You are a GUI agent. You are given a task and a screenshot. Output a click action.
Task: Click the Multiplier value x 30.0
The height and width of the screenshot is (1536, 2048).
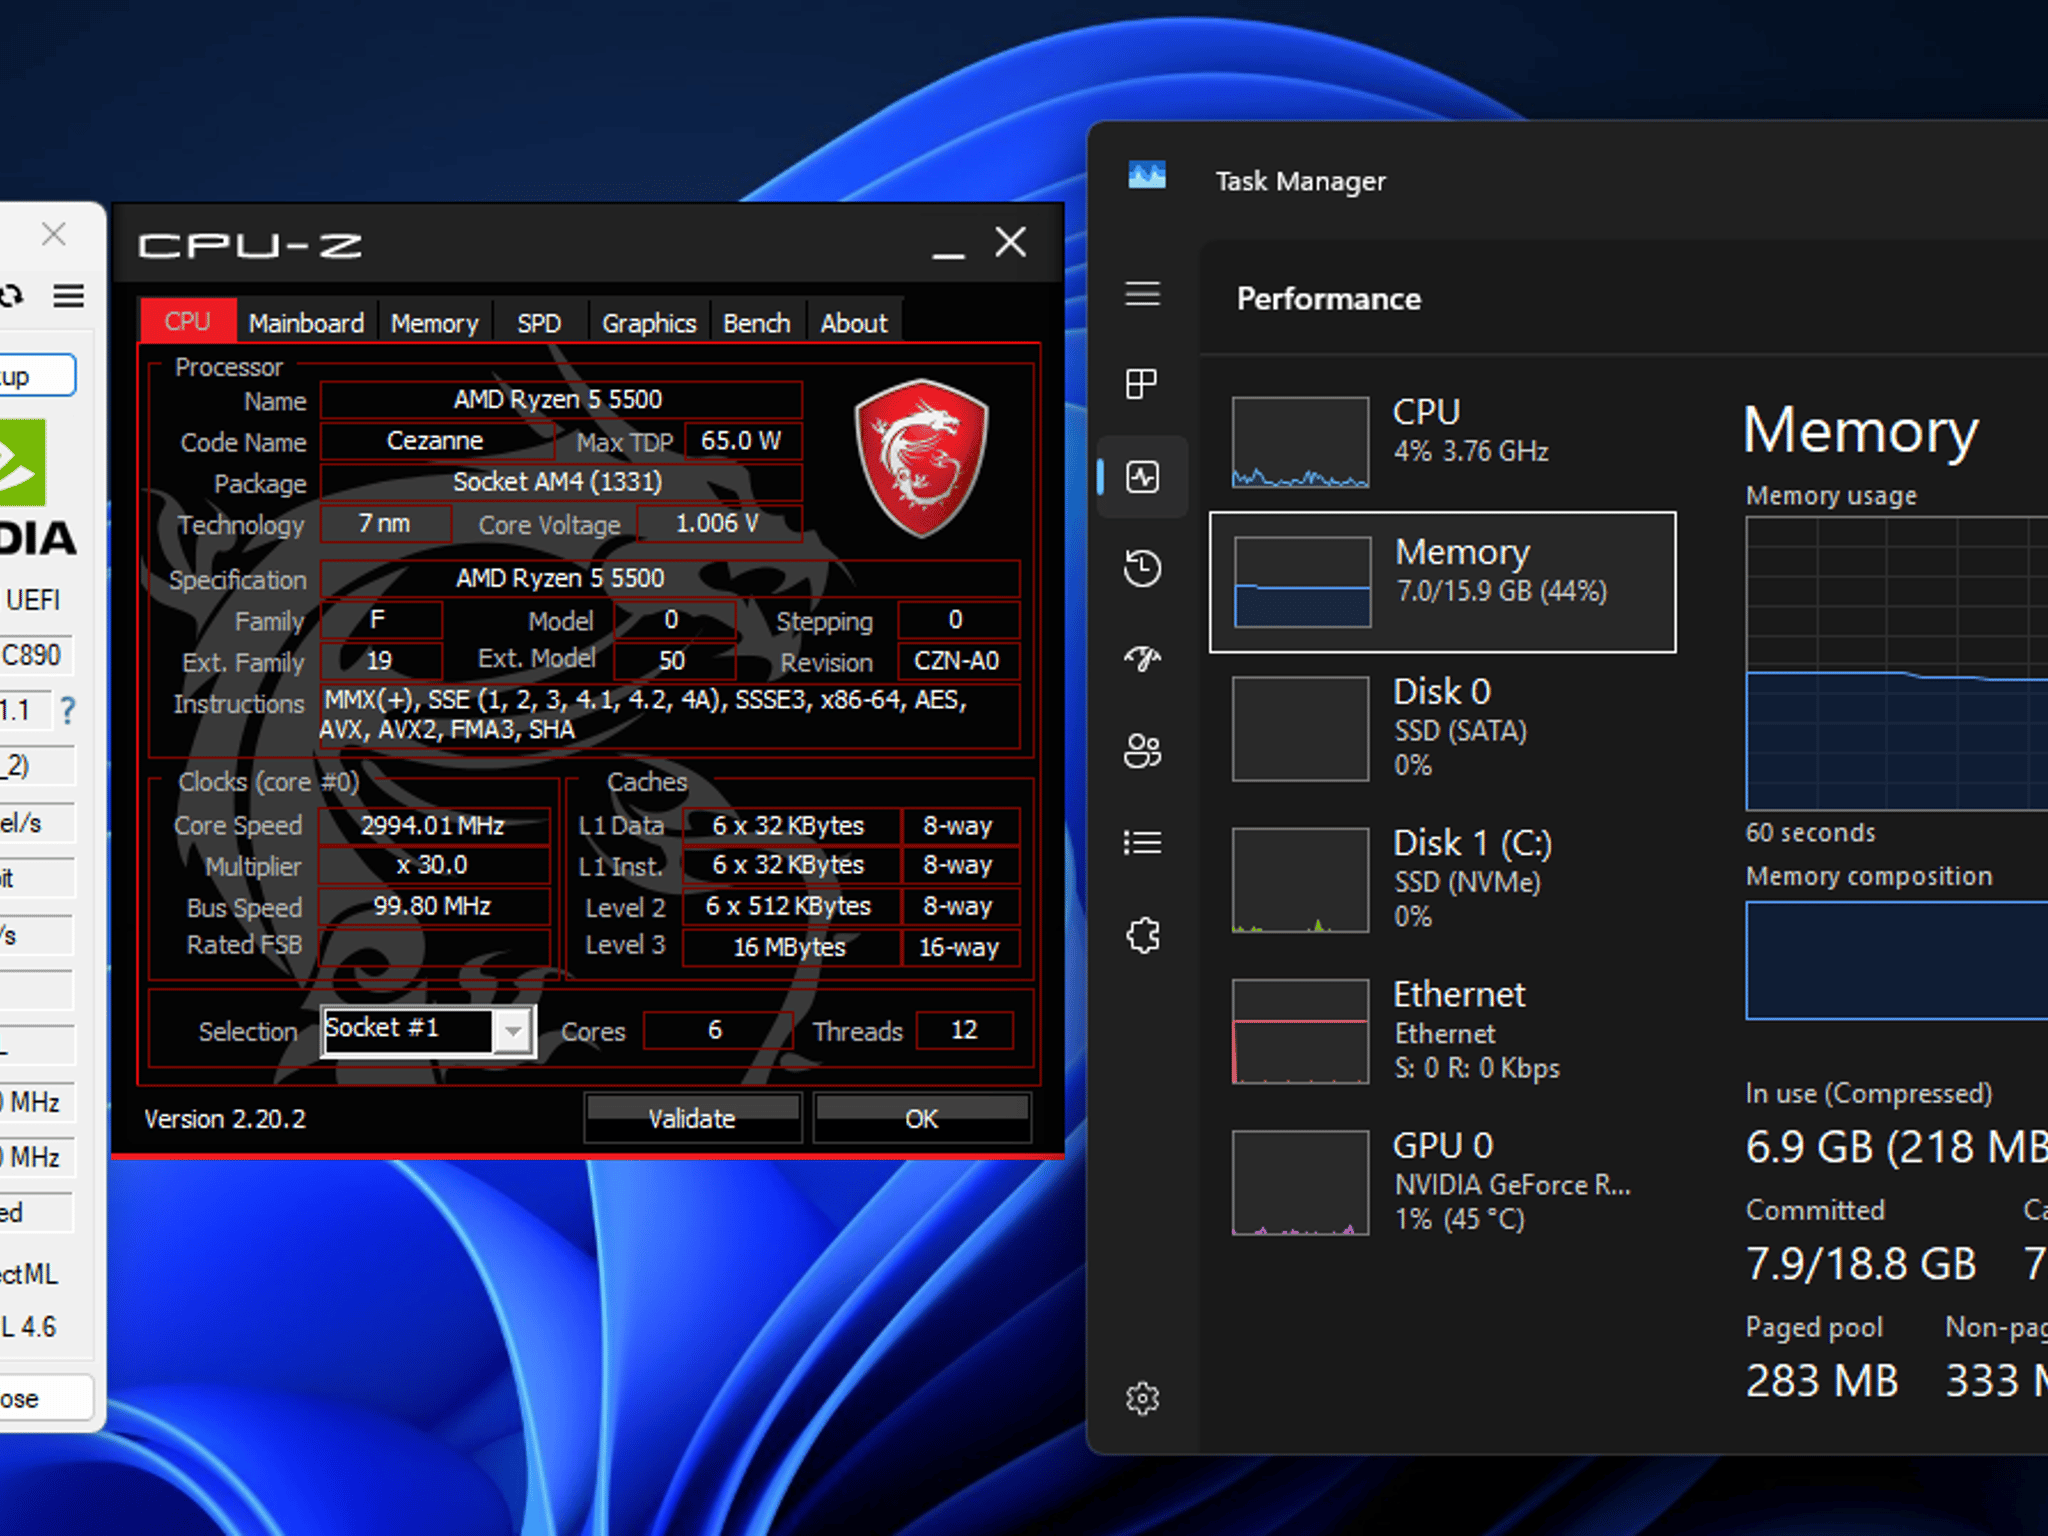434,865
